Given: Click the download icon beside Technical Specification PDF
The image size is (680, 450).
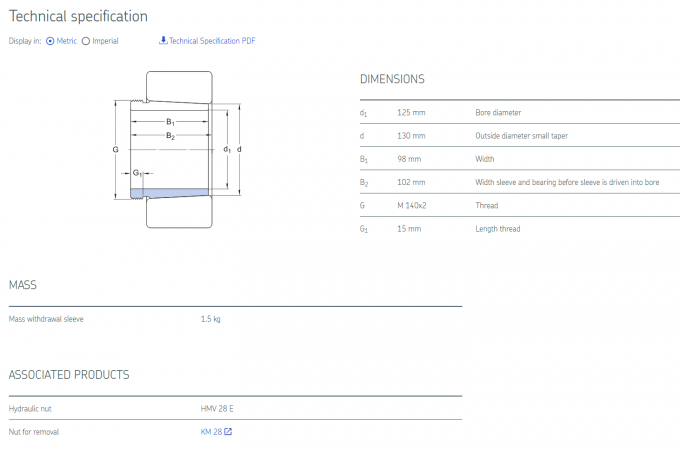Looking at the screenshot, I should point(163,41).
